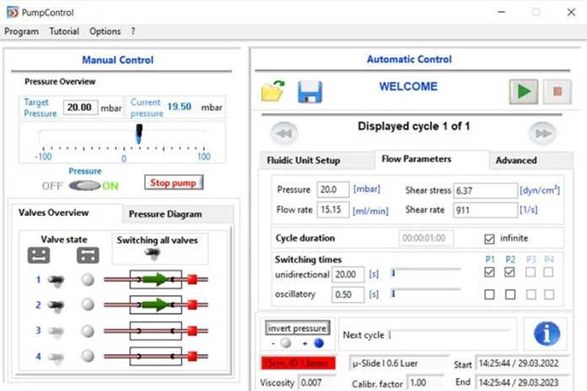Click the valve 4 round state indicator
The height and width of the screenshot is (391, 587).
(88, 356)
